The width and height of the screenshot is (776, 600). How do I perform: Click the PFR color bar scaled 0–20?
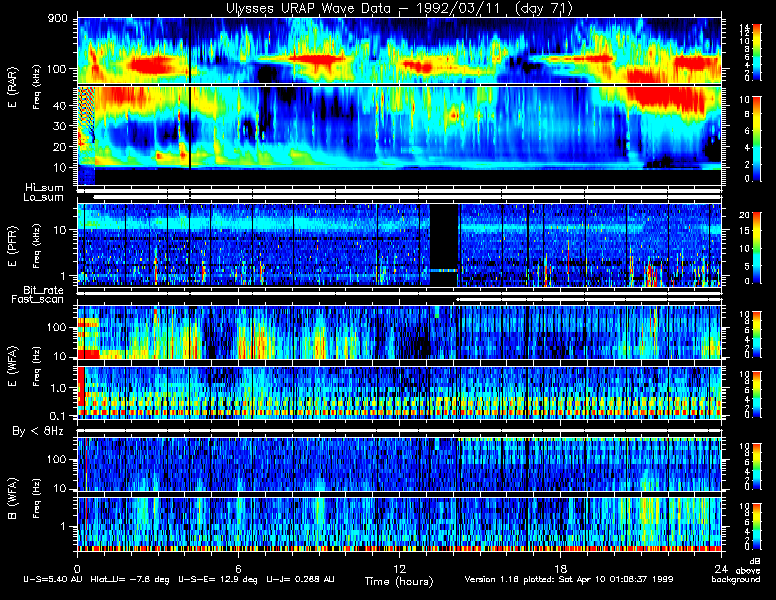(757, 248)
